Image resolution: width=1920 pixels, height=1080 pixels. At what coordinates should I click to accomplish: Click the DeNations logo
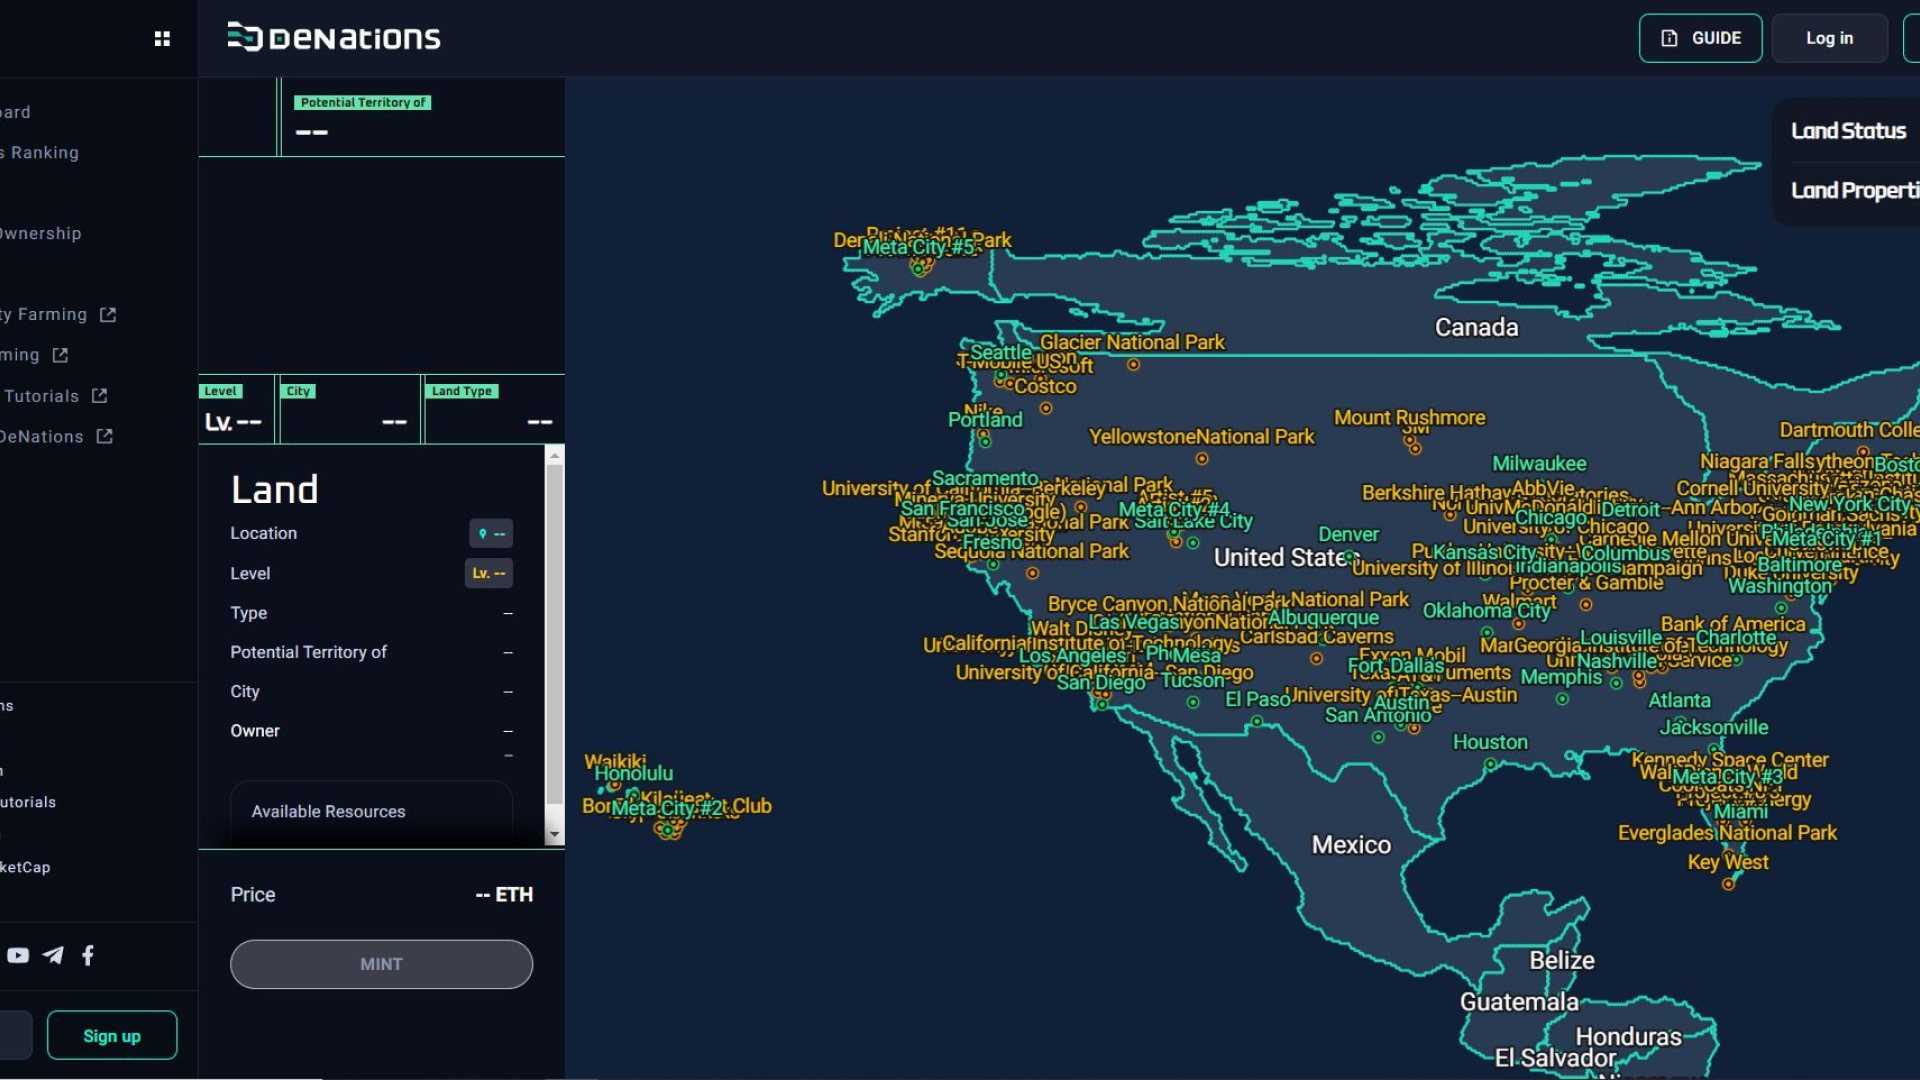point(334,38)
